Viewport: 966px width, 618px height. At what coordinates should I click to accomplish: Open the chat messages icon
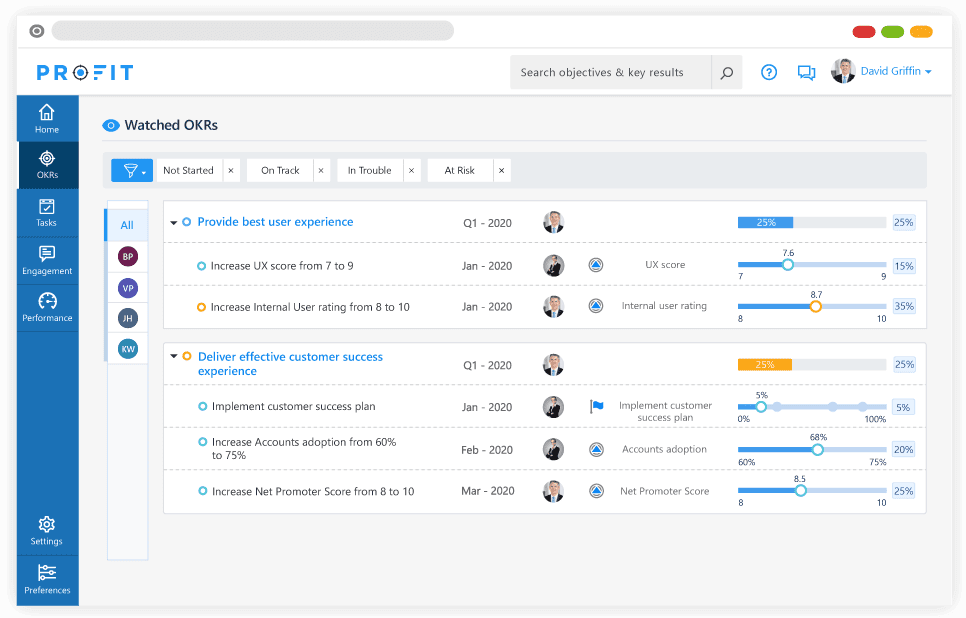[x=806, y=72]
